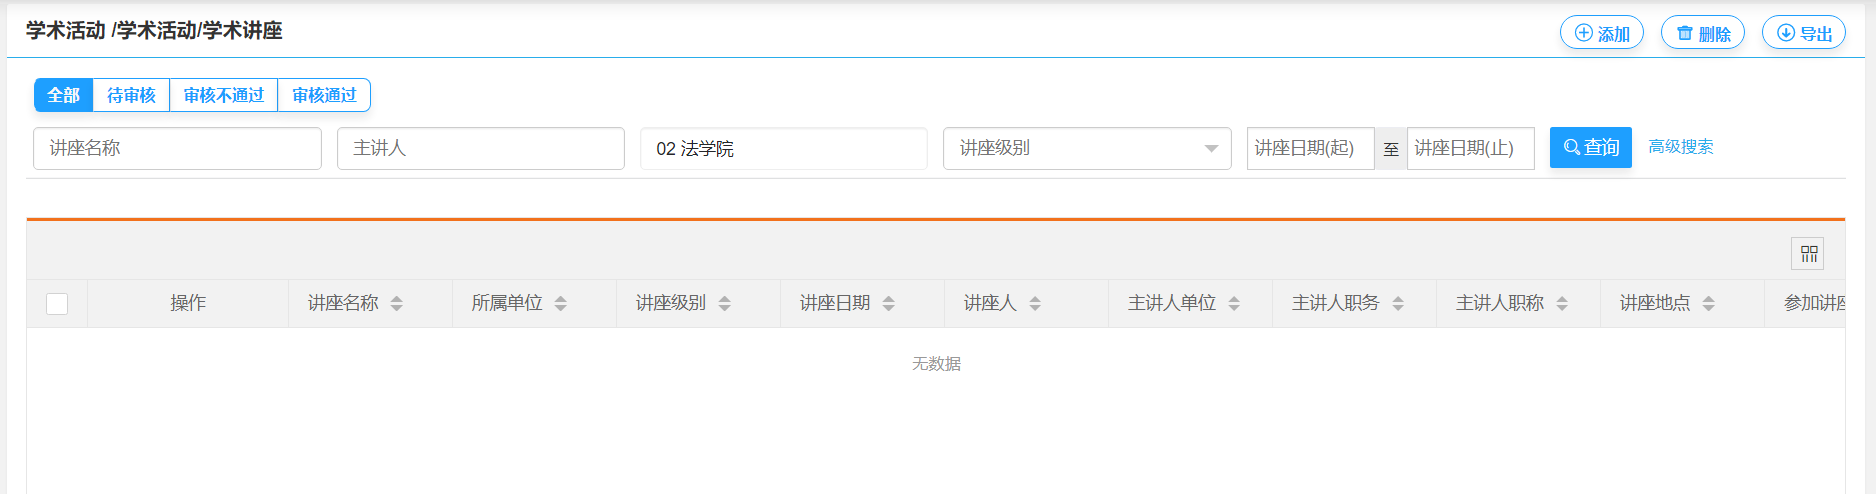
Task: Toggle the select-all checkbox in table header
Action: [57, 303]
